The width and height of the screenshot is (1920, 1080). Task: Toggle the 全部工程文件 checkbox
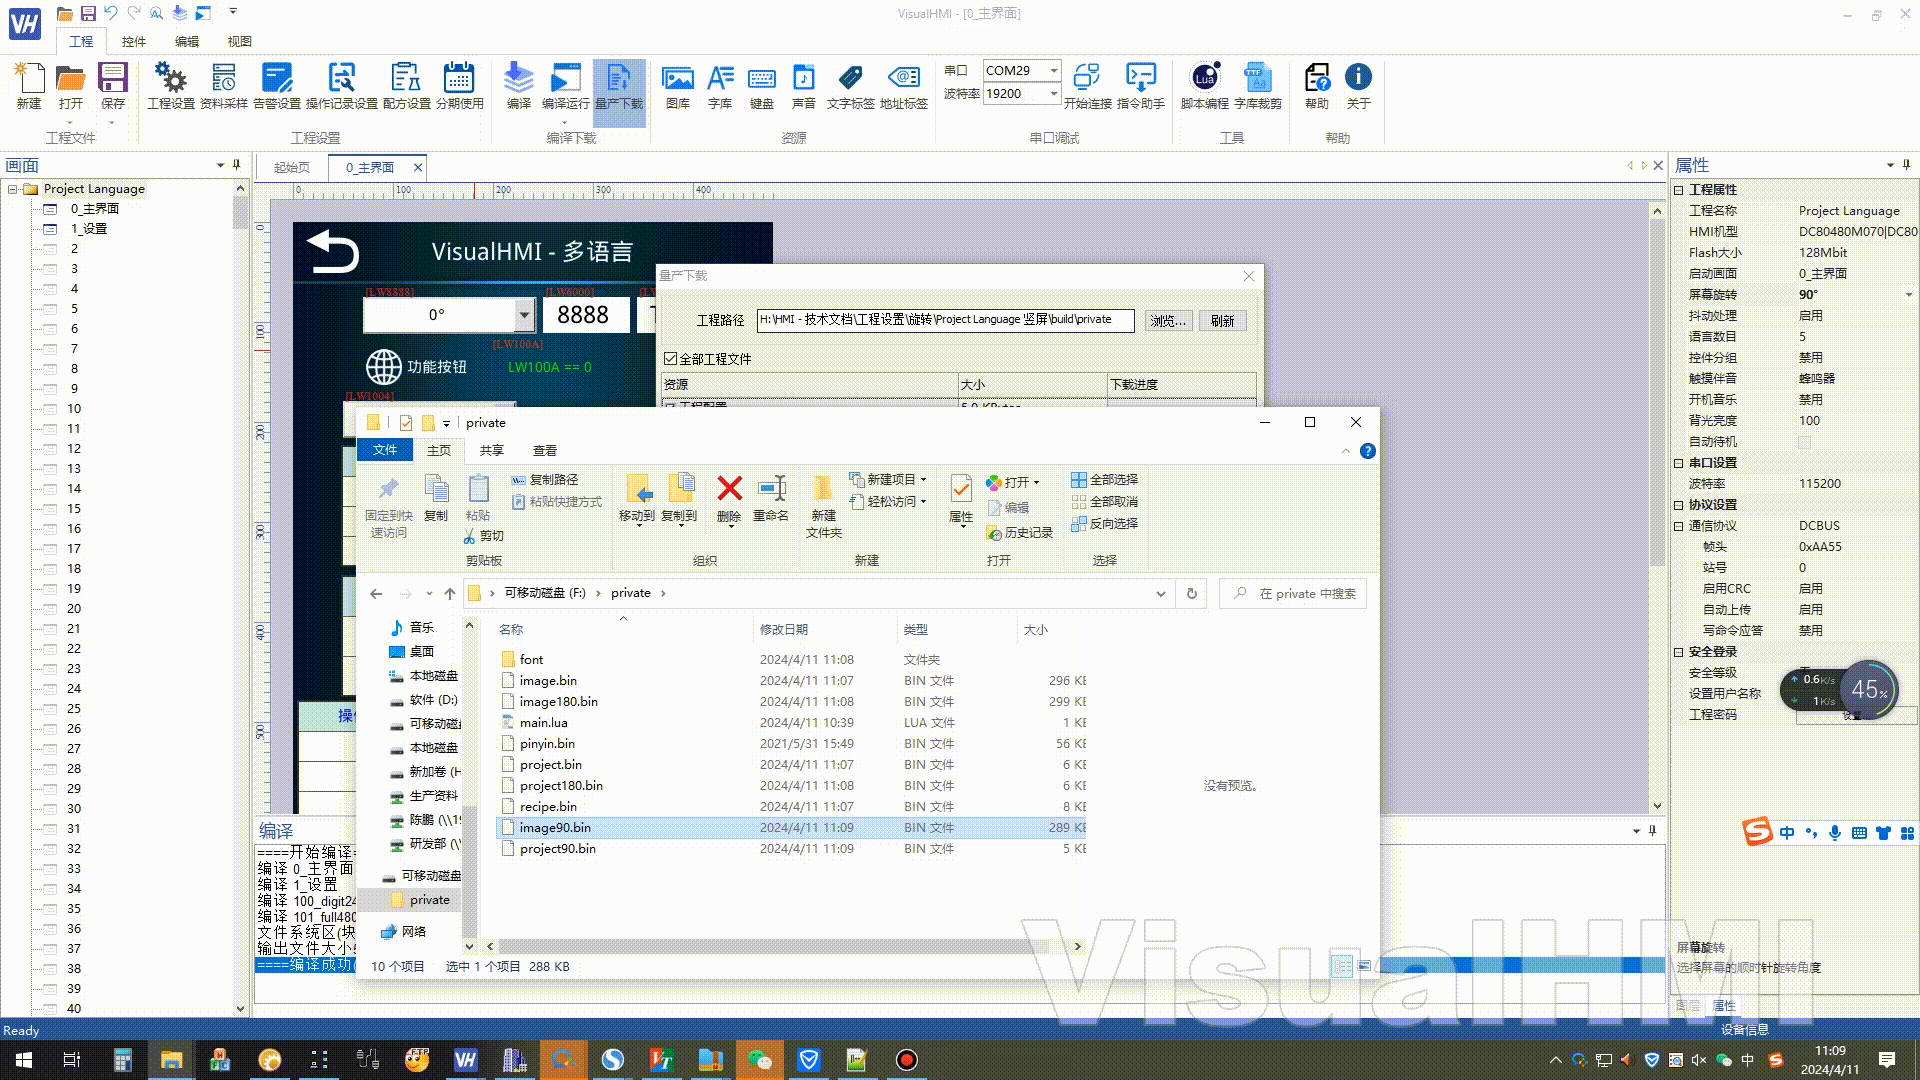click(671, 359)
